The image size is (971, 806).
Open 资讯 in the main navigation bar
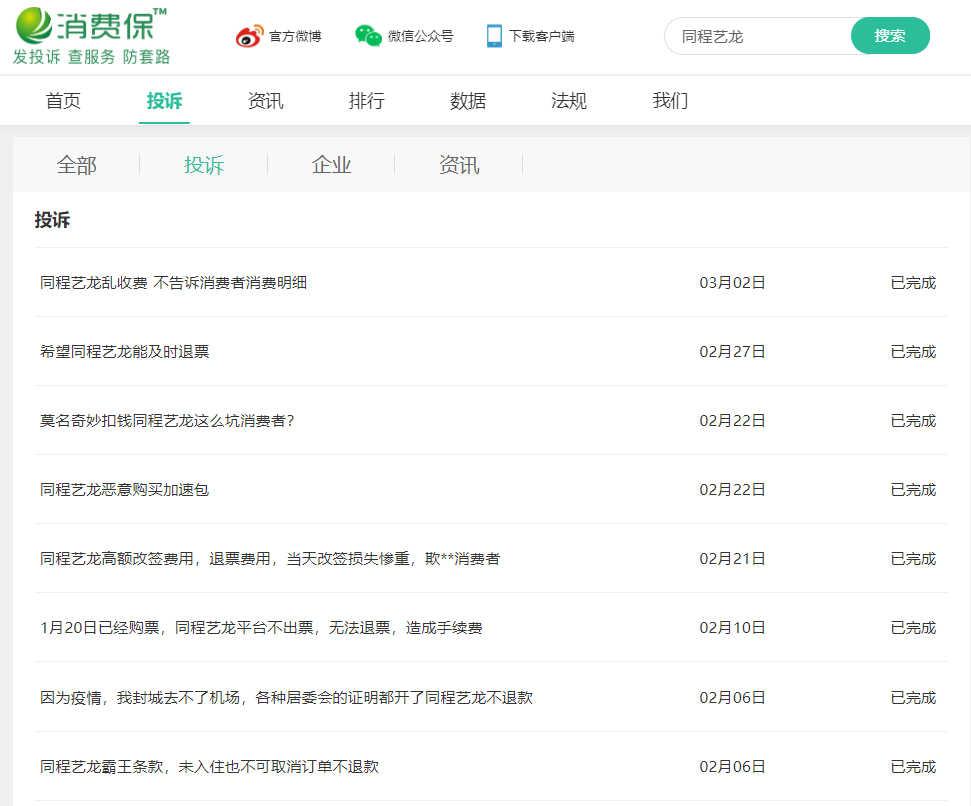265,100
